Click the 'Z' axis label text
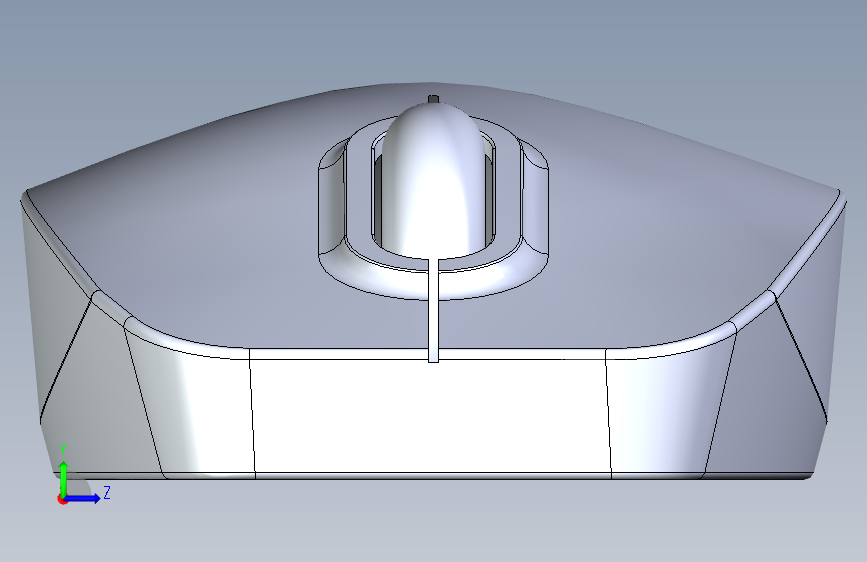The height and width of the screenshot is (562, 867). [107, 492]
